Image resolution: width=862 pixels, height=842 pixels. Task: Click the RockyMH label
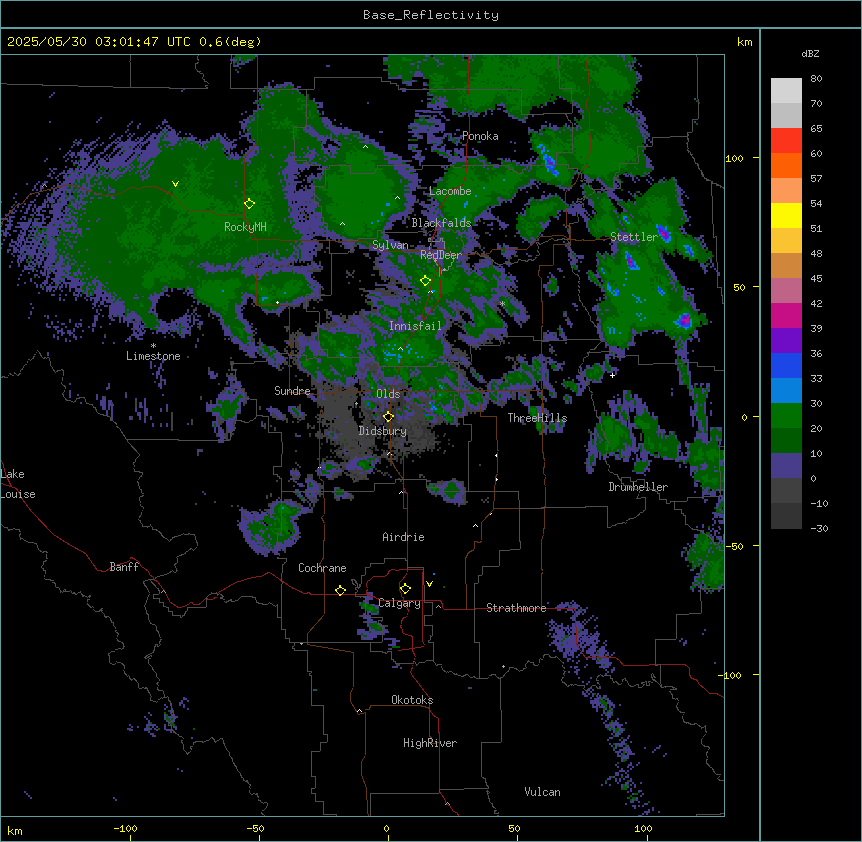pos(245,227)
